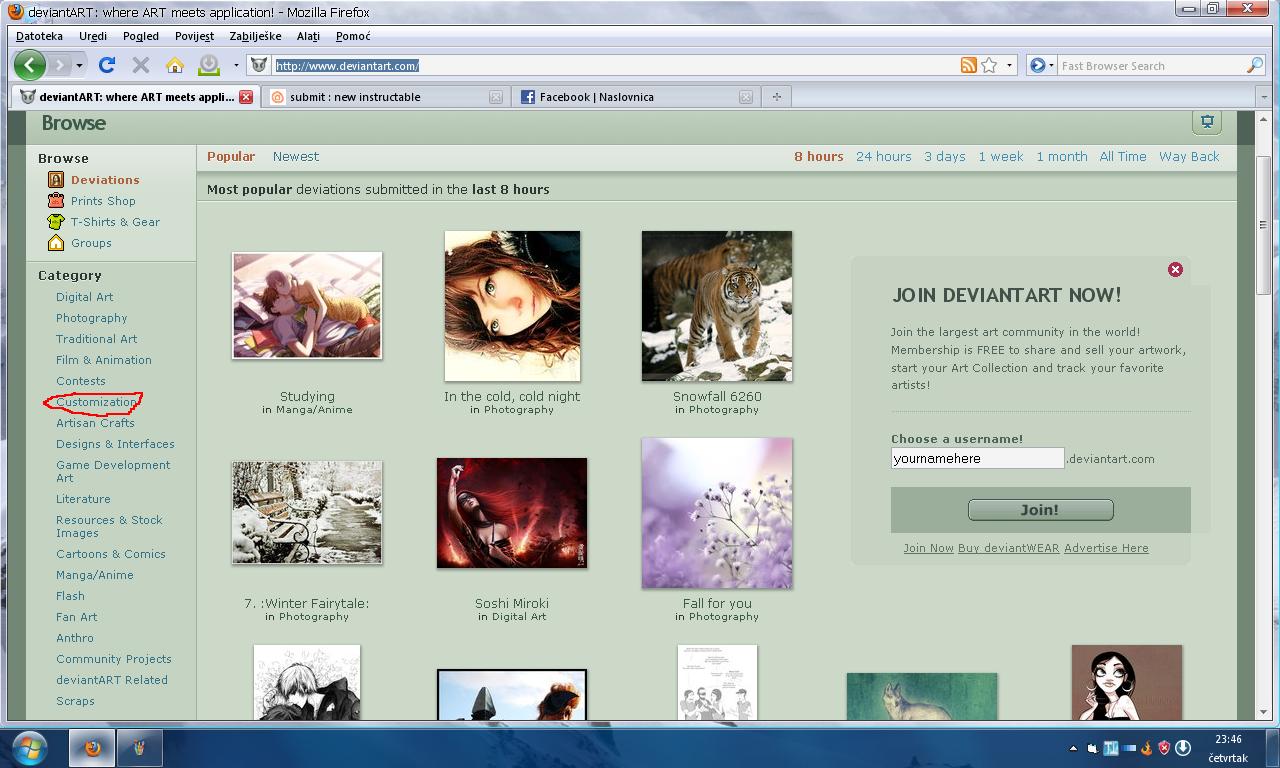The height and width of the screenshot is (768, 1280).
Task: Open the list-all-tabs dropdown
Action: [1263, 97]
